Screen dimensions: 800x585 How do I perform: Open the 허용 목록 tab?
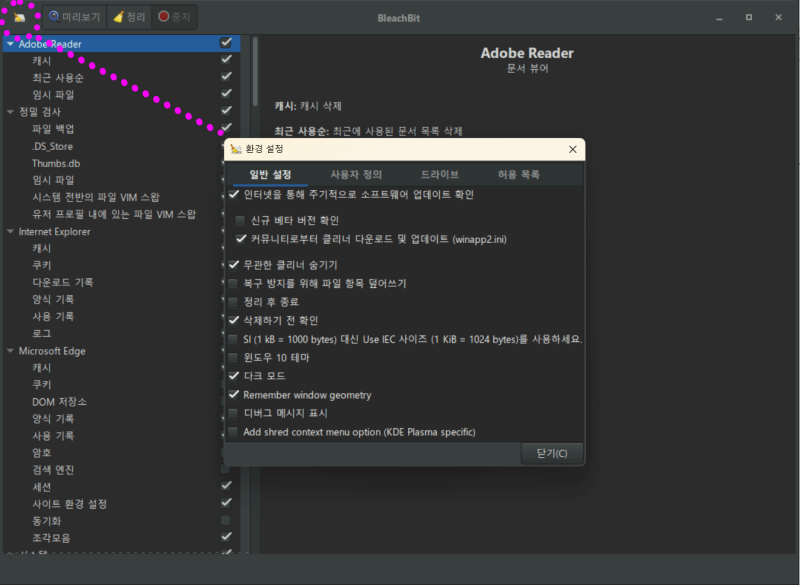pos(519,174)
